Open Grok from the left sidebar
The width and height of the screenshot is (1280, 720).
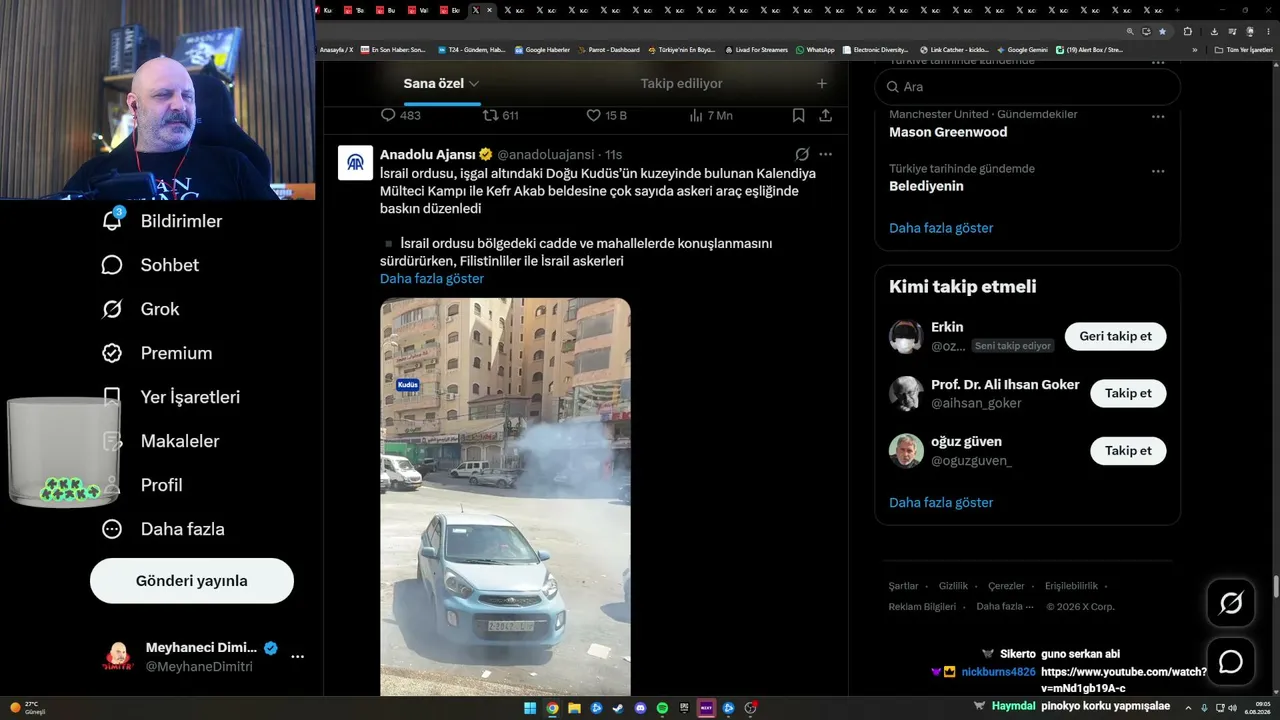tap(140, 309)
